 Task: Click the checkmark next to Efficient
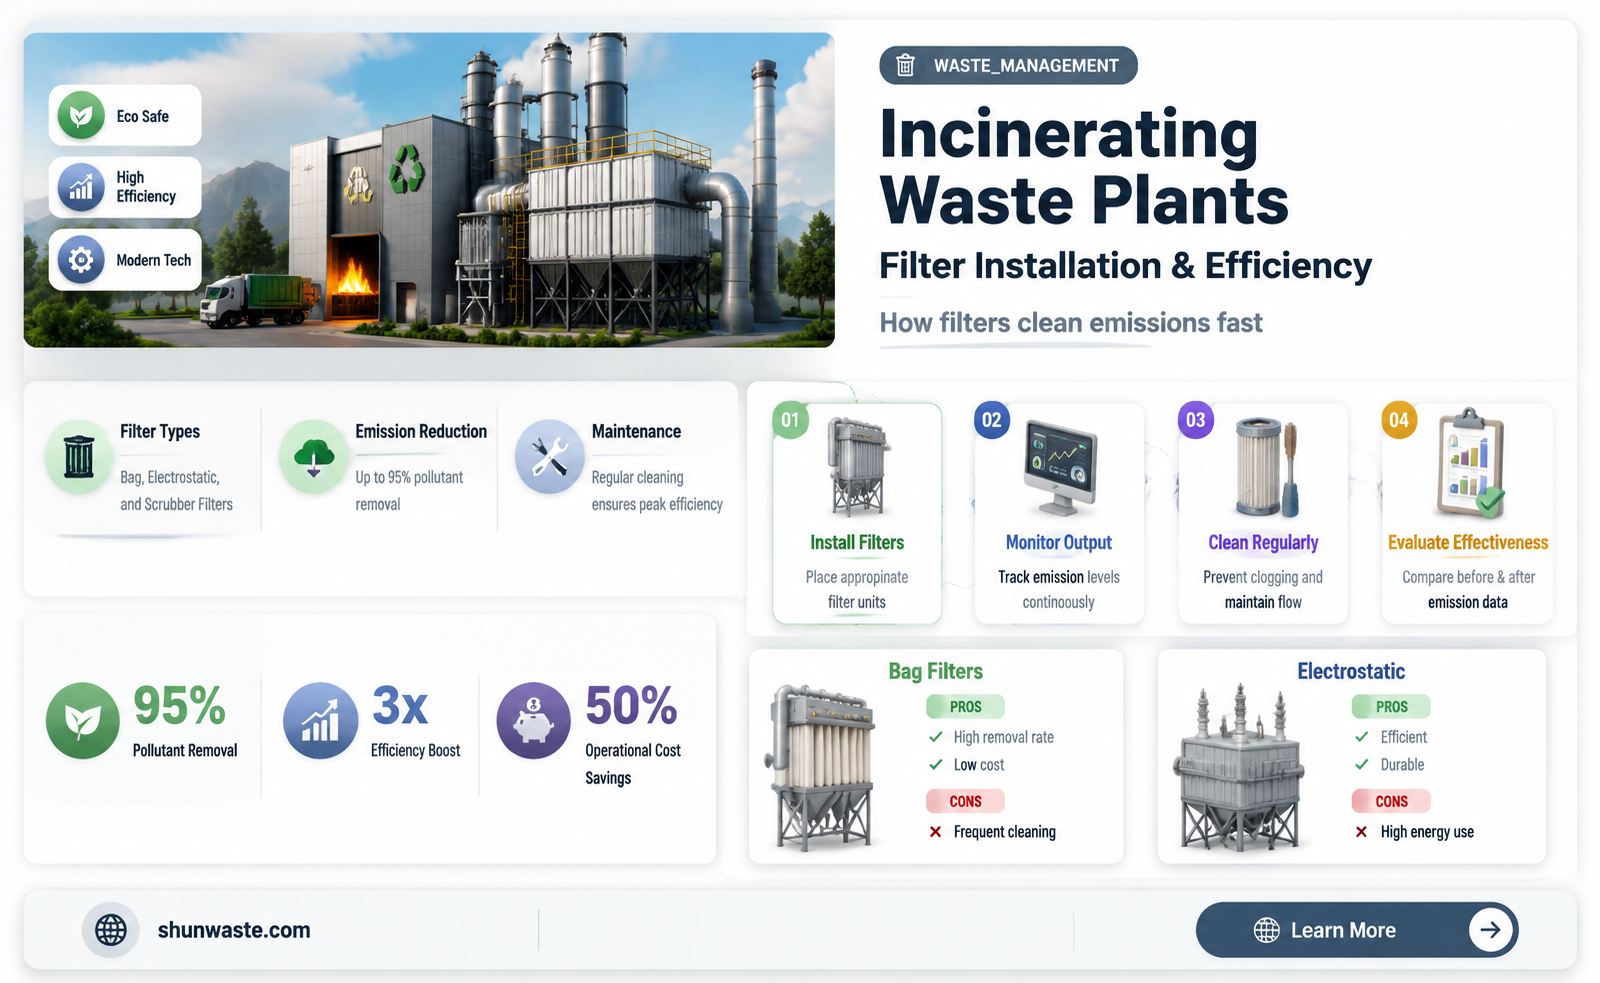(1362, 737)
